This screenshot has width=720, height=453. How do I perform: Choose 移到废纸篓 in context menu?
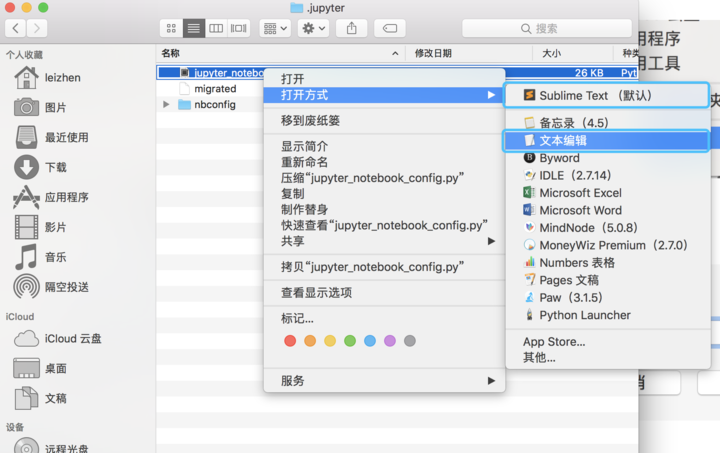(384, 121)
